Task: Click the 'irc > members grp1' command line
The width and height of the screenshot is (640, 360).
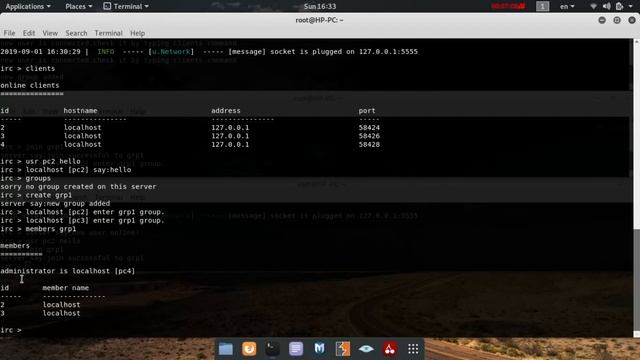Action: (x=38, y=229)
